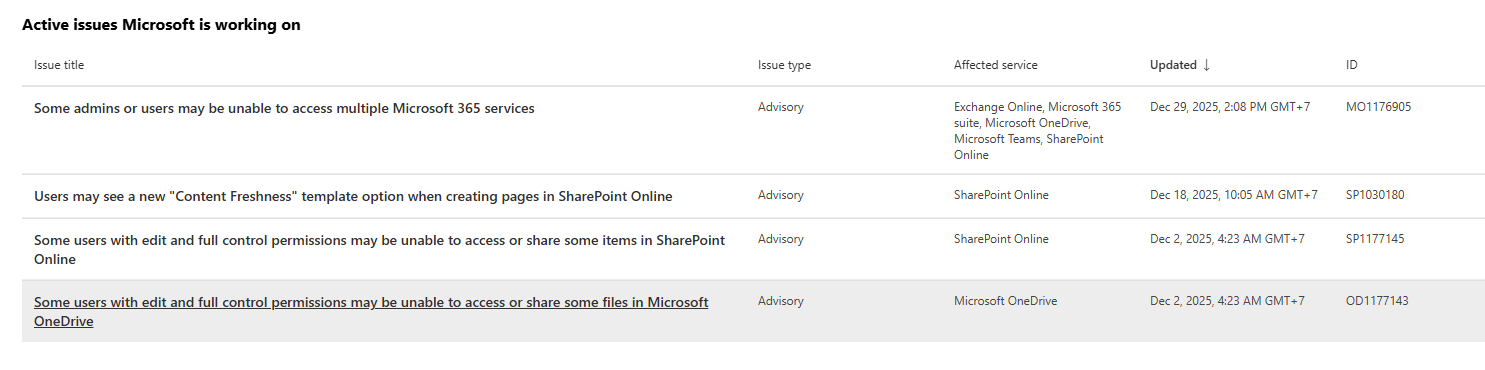Click the ID column header
Image resolution: width=1485 pixels, height=370 pixels.
(1352, 65)
